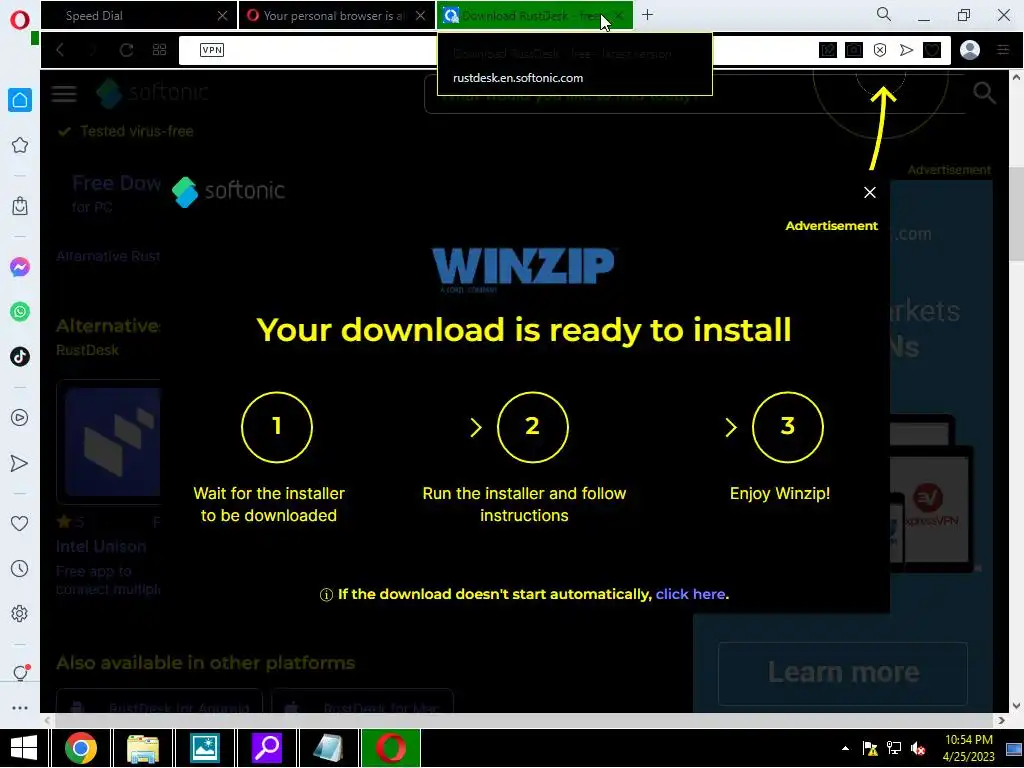Open the magnifier app on taskbar
Image resolution: width=1024 pixels, height=768 pixels.
(267, 748)
